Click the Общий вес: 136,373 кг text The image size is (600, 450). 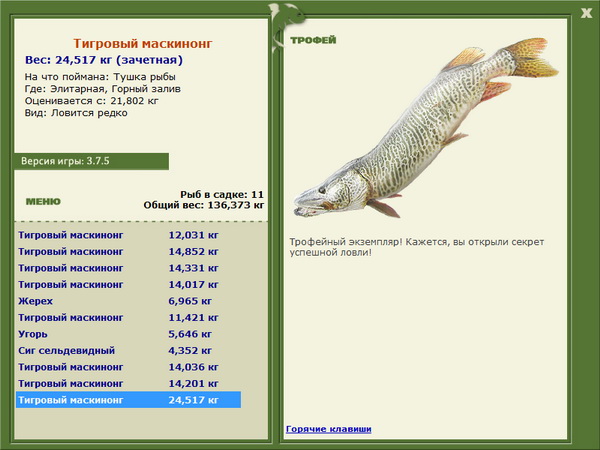204,205
